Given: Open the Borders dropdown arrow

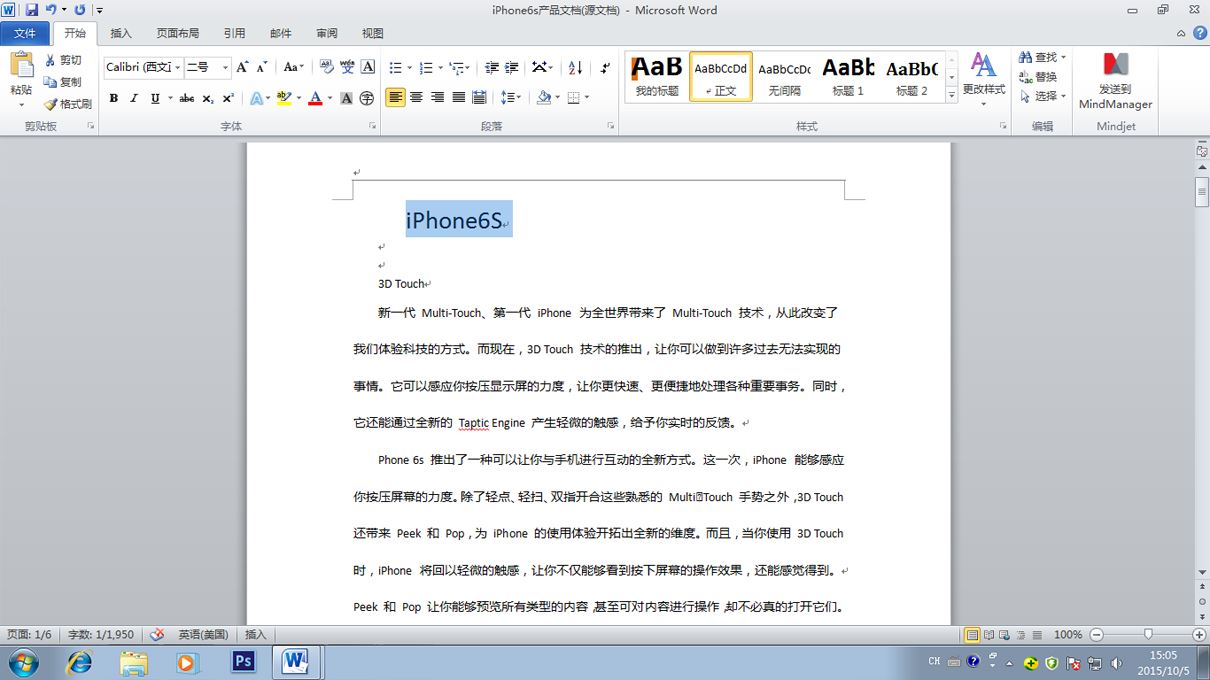Looking at the screenshot, I should pos(587,98).
